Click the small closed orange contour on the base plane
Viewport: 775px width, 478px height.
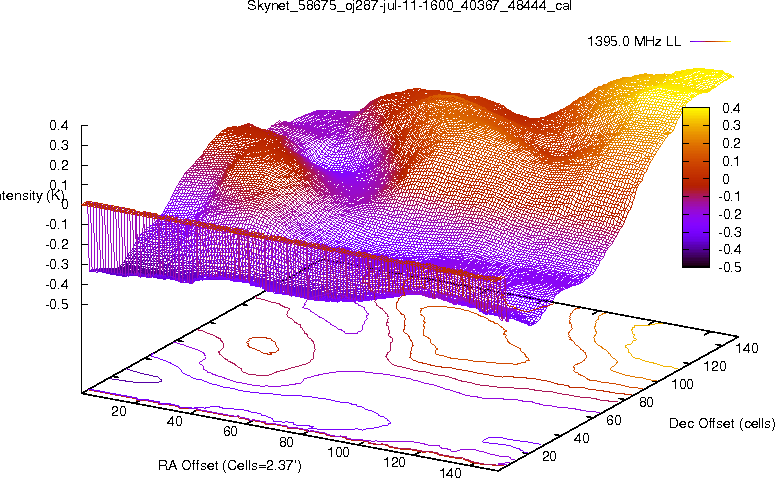262,345
